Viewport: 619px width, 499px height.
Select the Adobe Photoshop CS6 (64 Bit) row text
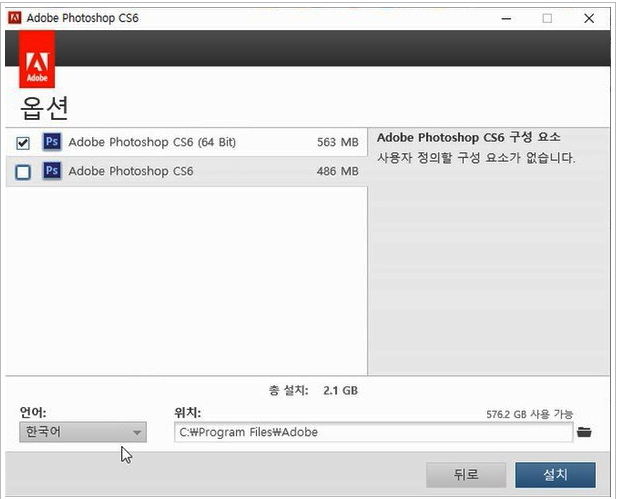point(152,142)
